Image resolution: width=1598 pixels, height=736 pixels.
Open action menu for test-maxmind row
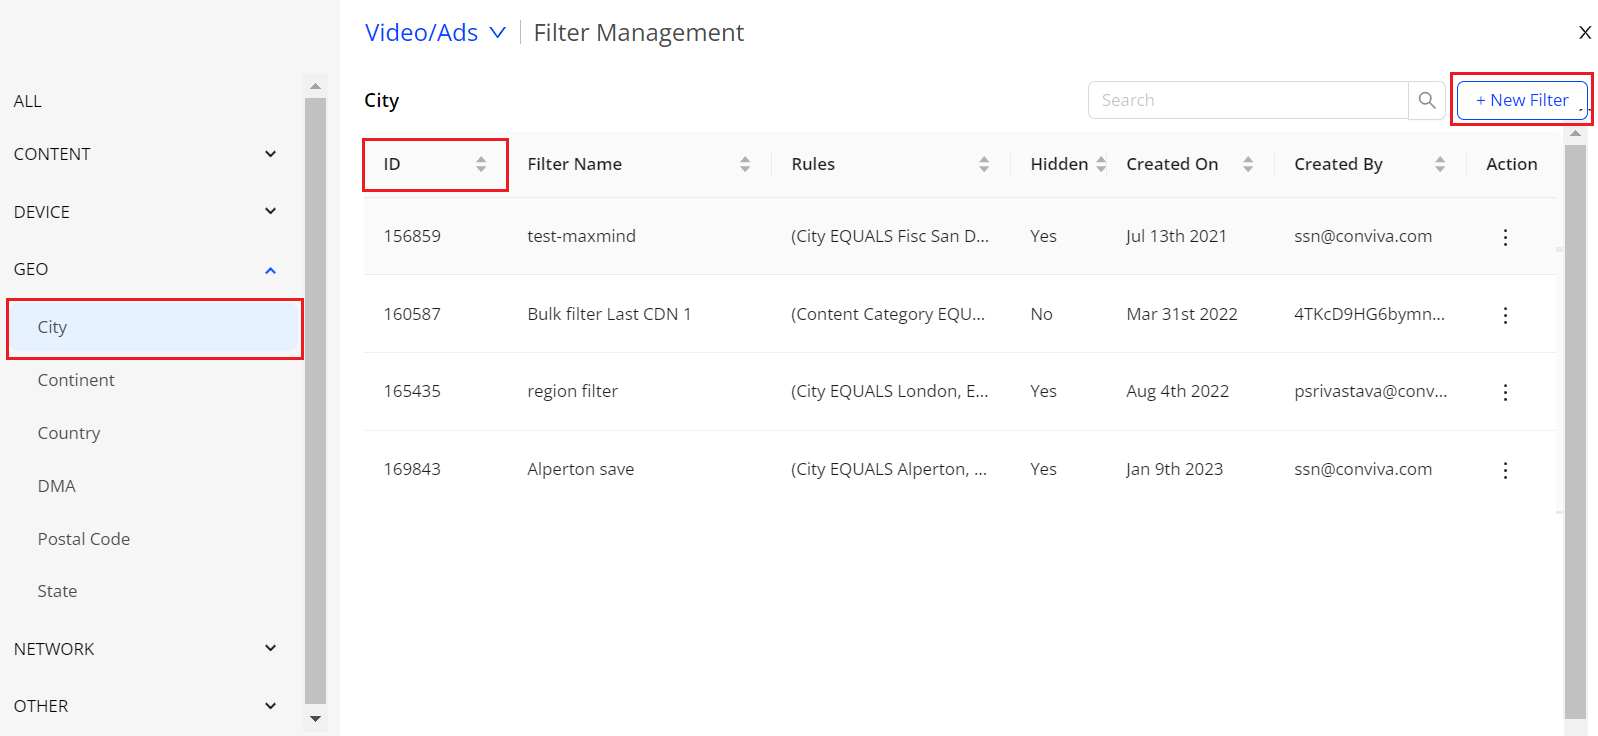1505,237
